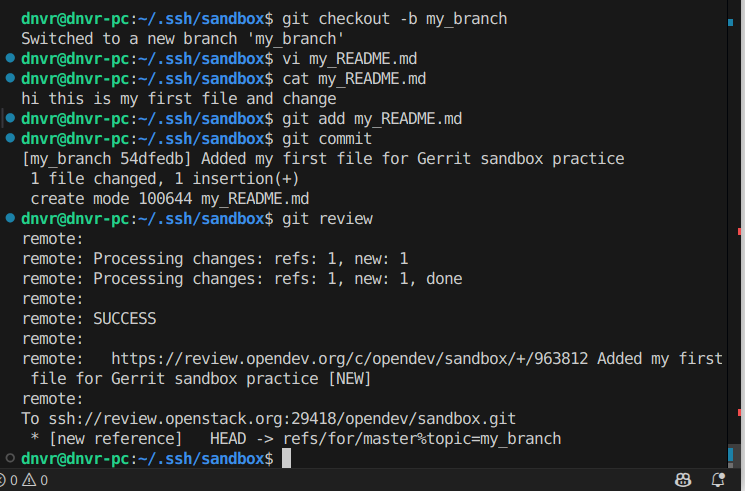Focus the terminal cursor at the last prompt
Image resolution: width=745 pixels, height=491 pixels.
click(x=286, y=458)
